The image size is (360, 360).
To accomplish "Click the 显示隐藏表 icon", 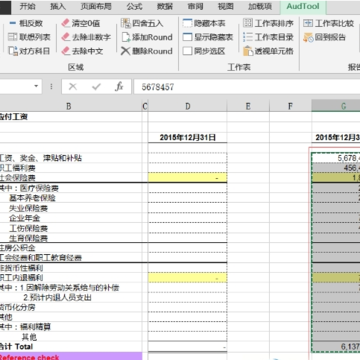I will (188, 37).
